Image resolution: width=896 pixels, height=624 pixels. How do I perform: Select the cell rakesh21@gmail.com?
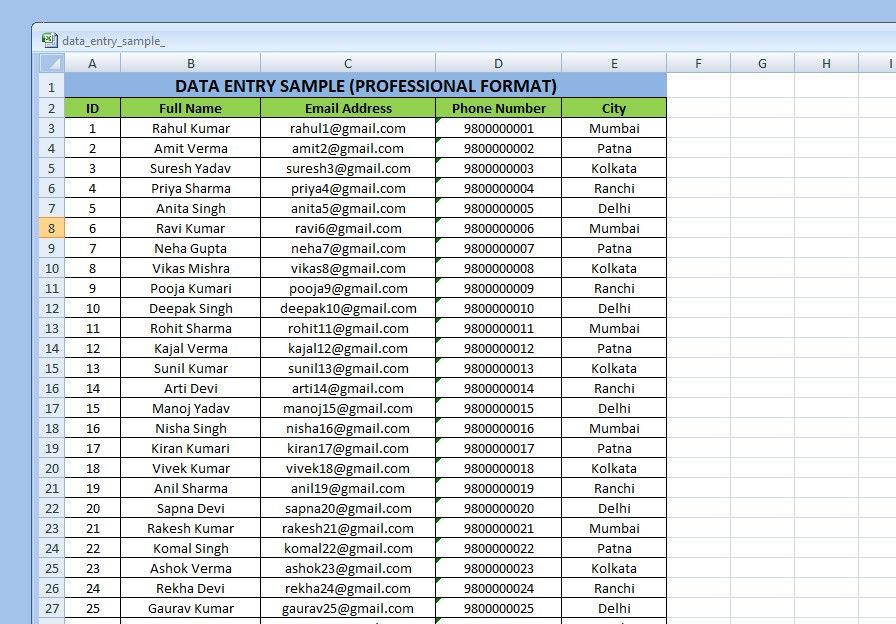(348, 528)
